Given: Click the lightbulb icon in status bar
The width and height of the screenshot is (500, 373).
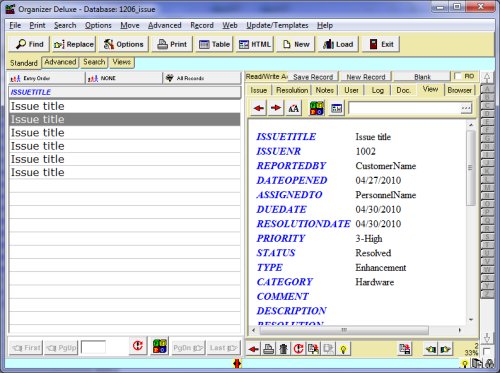Looking at the screenshot, I should [465, 364].
